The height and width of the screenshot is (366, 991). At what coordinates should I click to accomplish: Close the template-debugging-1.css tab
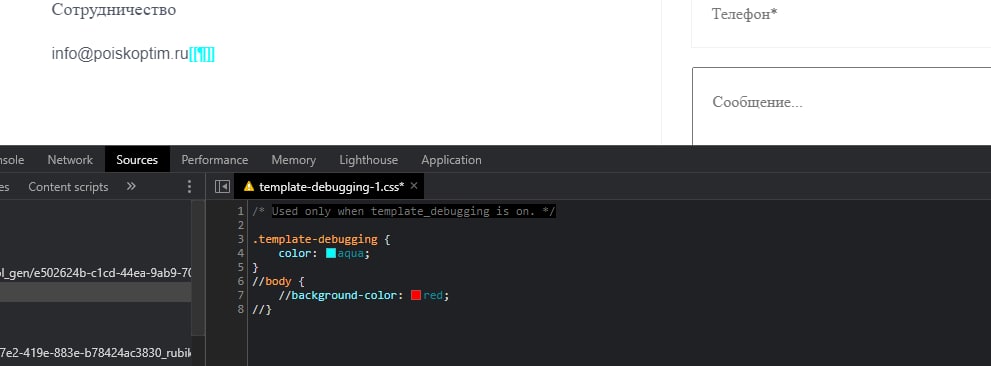414,186
